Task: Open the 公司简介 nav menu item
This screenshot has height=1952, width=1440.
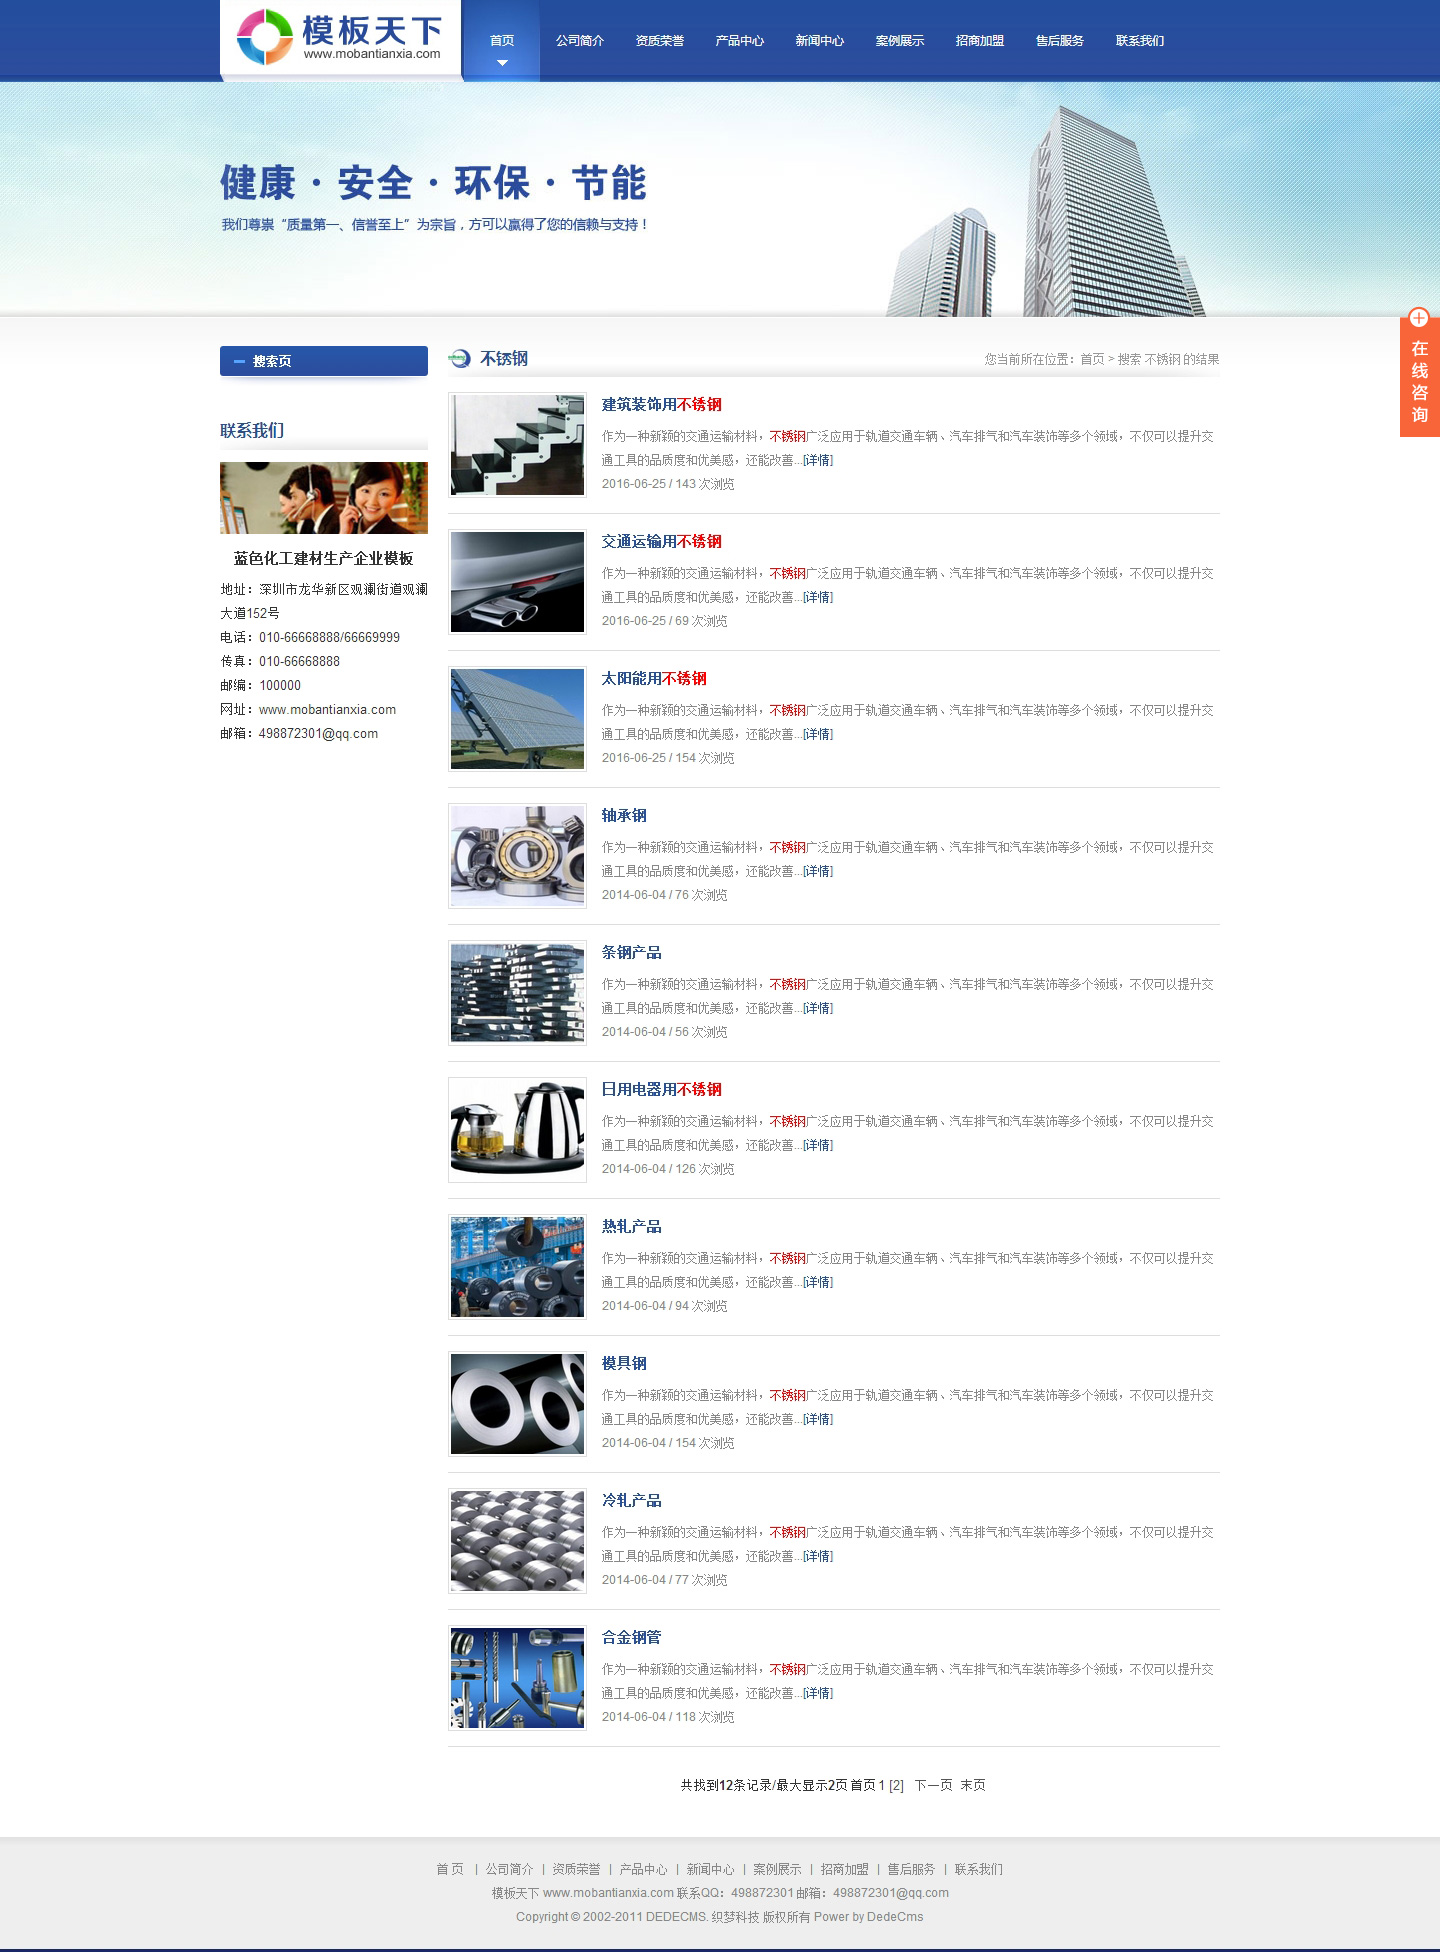Action: (579, 41)
